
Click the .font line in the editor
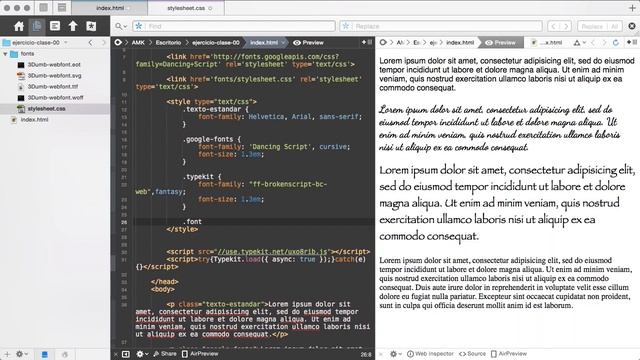pyautogui.click(x=192, y=222)
